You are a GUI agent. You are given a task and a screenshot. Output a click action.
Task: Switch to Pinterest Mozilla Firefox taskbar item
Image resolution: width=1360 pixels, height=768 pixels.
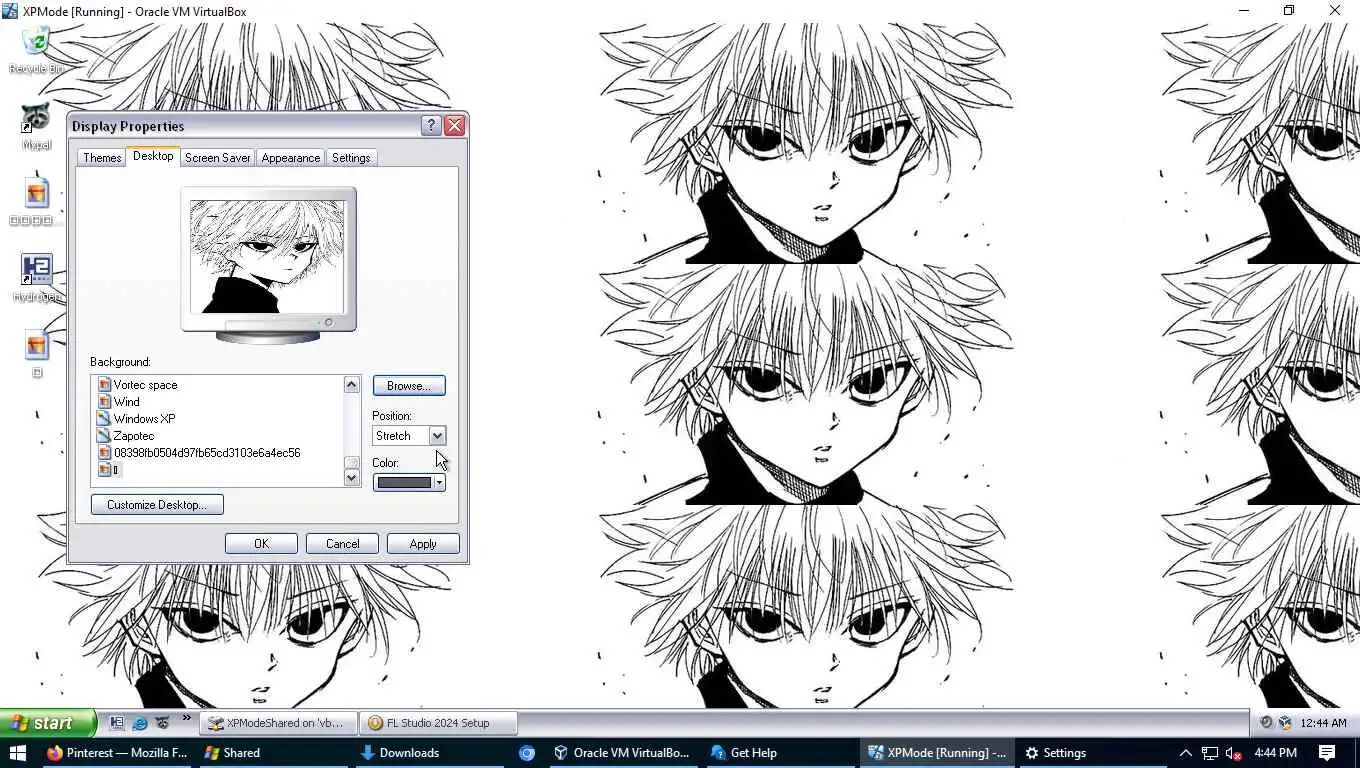[x=116, y=753]
